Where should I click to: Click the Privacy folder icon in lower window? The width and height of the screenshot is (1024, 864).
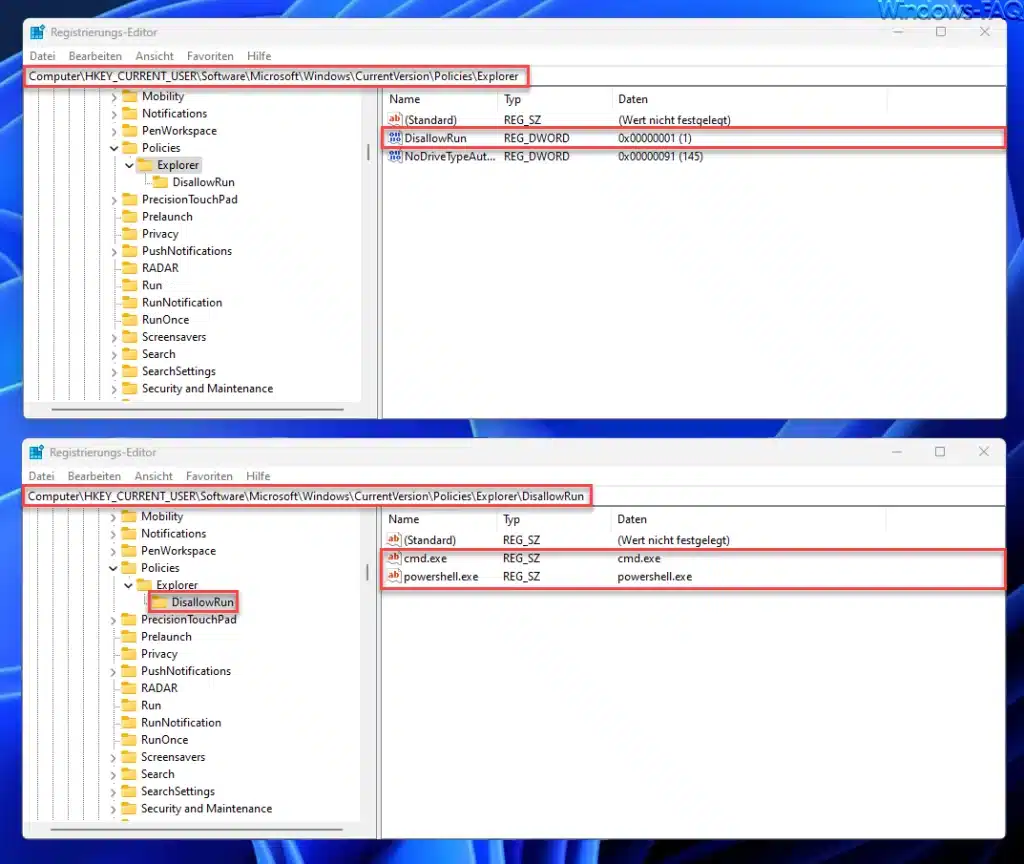129,654
